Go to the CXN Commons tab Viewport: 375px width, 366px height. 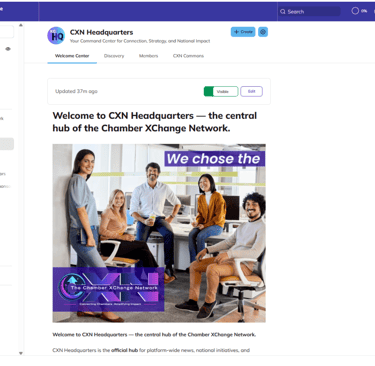pos(188,56)
